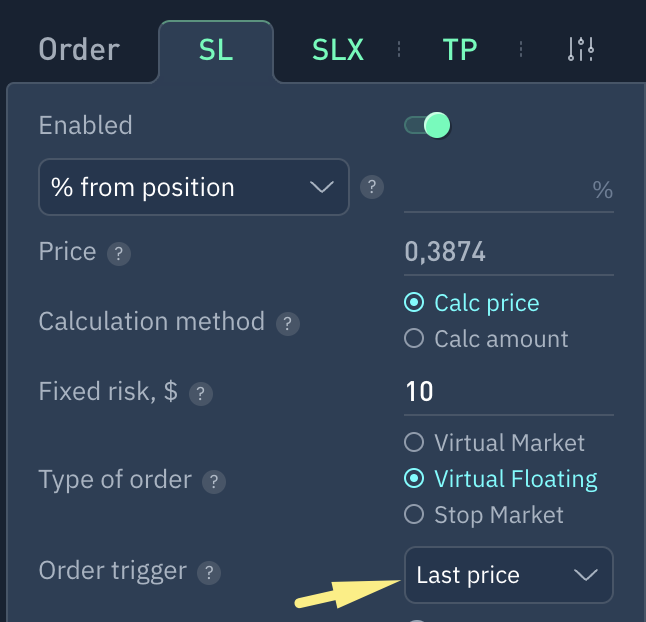Select the Calc amount radio option
The width and height of the screenshot is (646, 622).
414,339
